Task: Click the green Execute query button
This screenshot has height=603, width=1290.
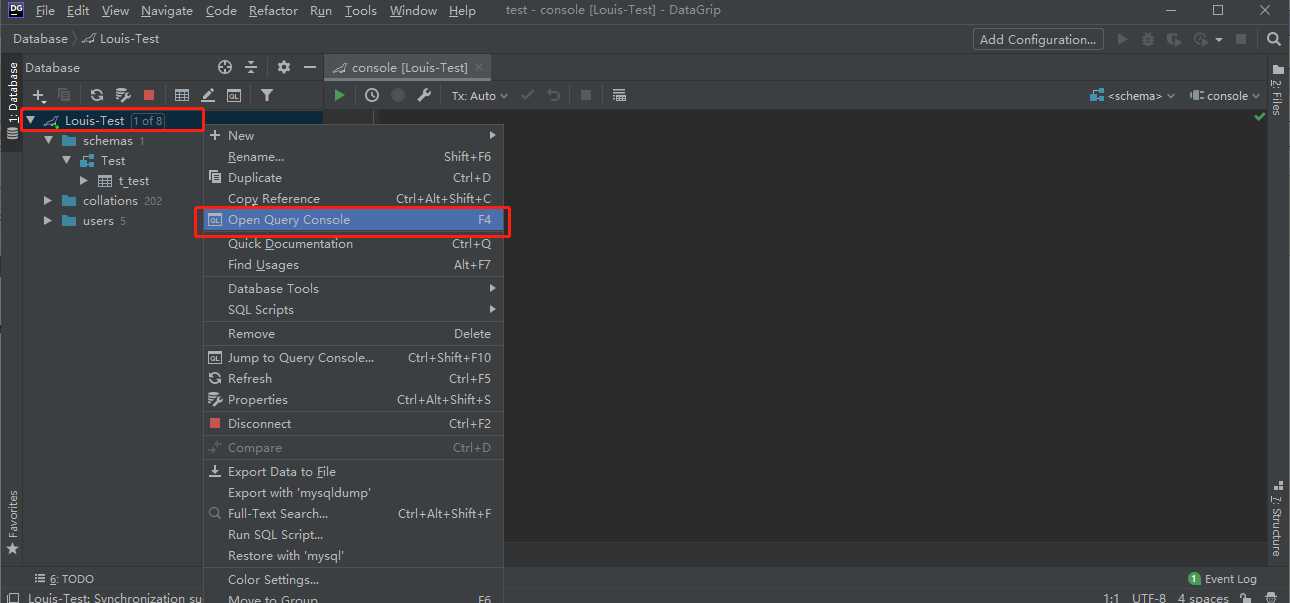Action: click(340, 95)
